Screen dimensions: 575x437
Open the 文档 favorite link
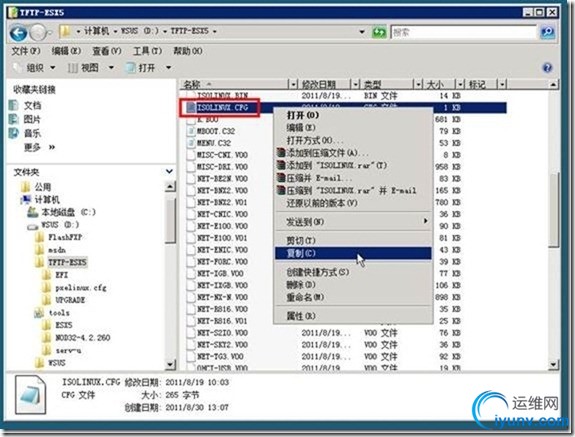[32, 106]
